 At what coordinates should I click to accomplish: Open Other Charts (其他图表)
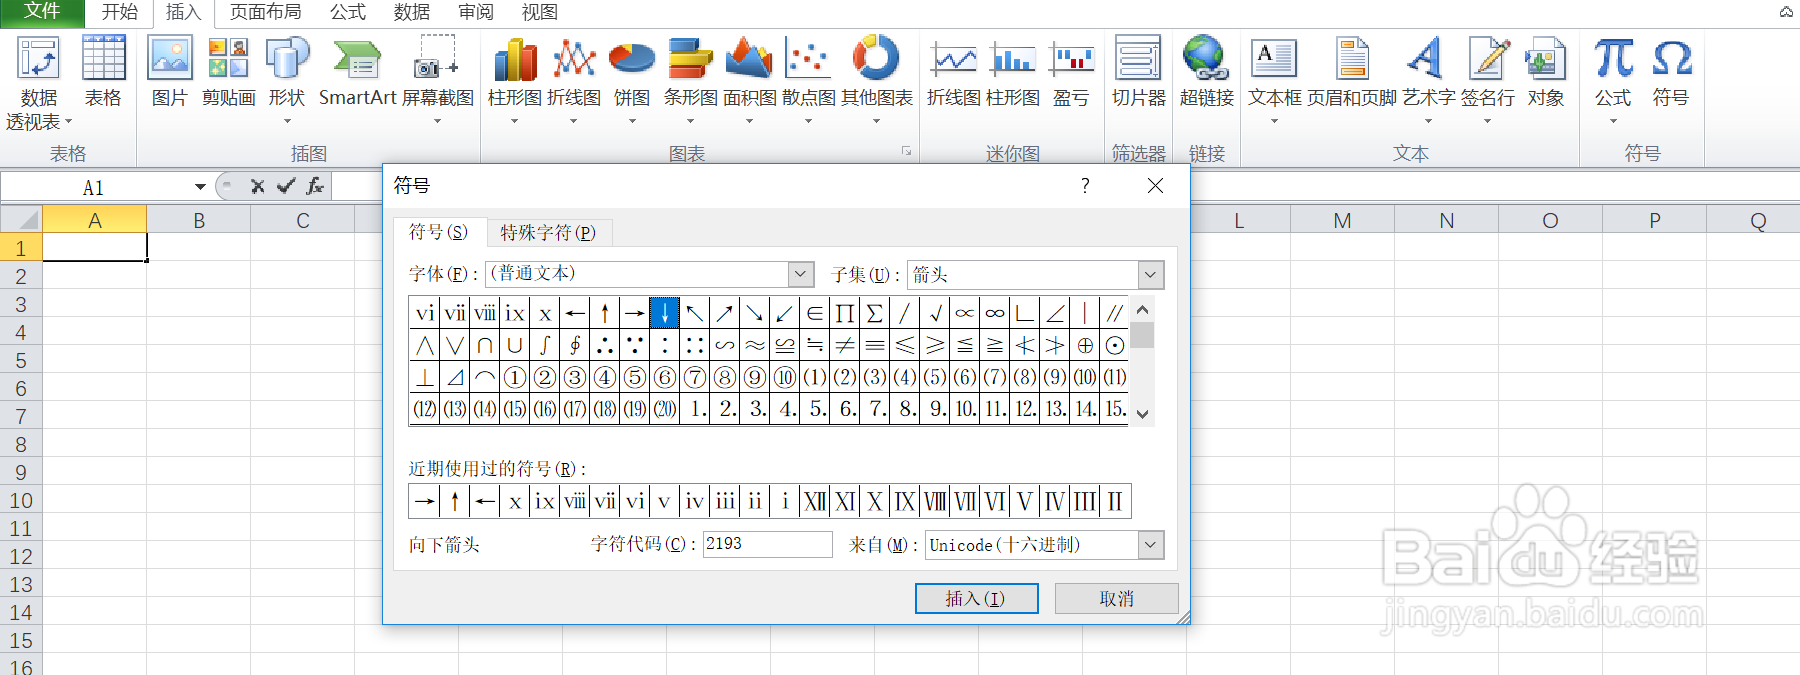877,80
